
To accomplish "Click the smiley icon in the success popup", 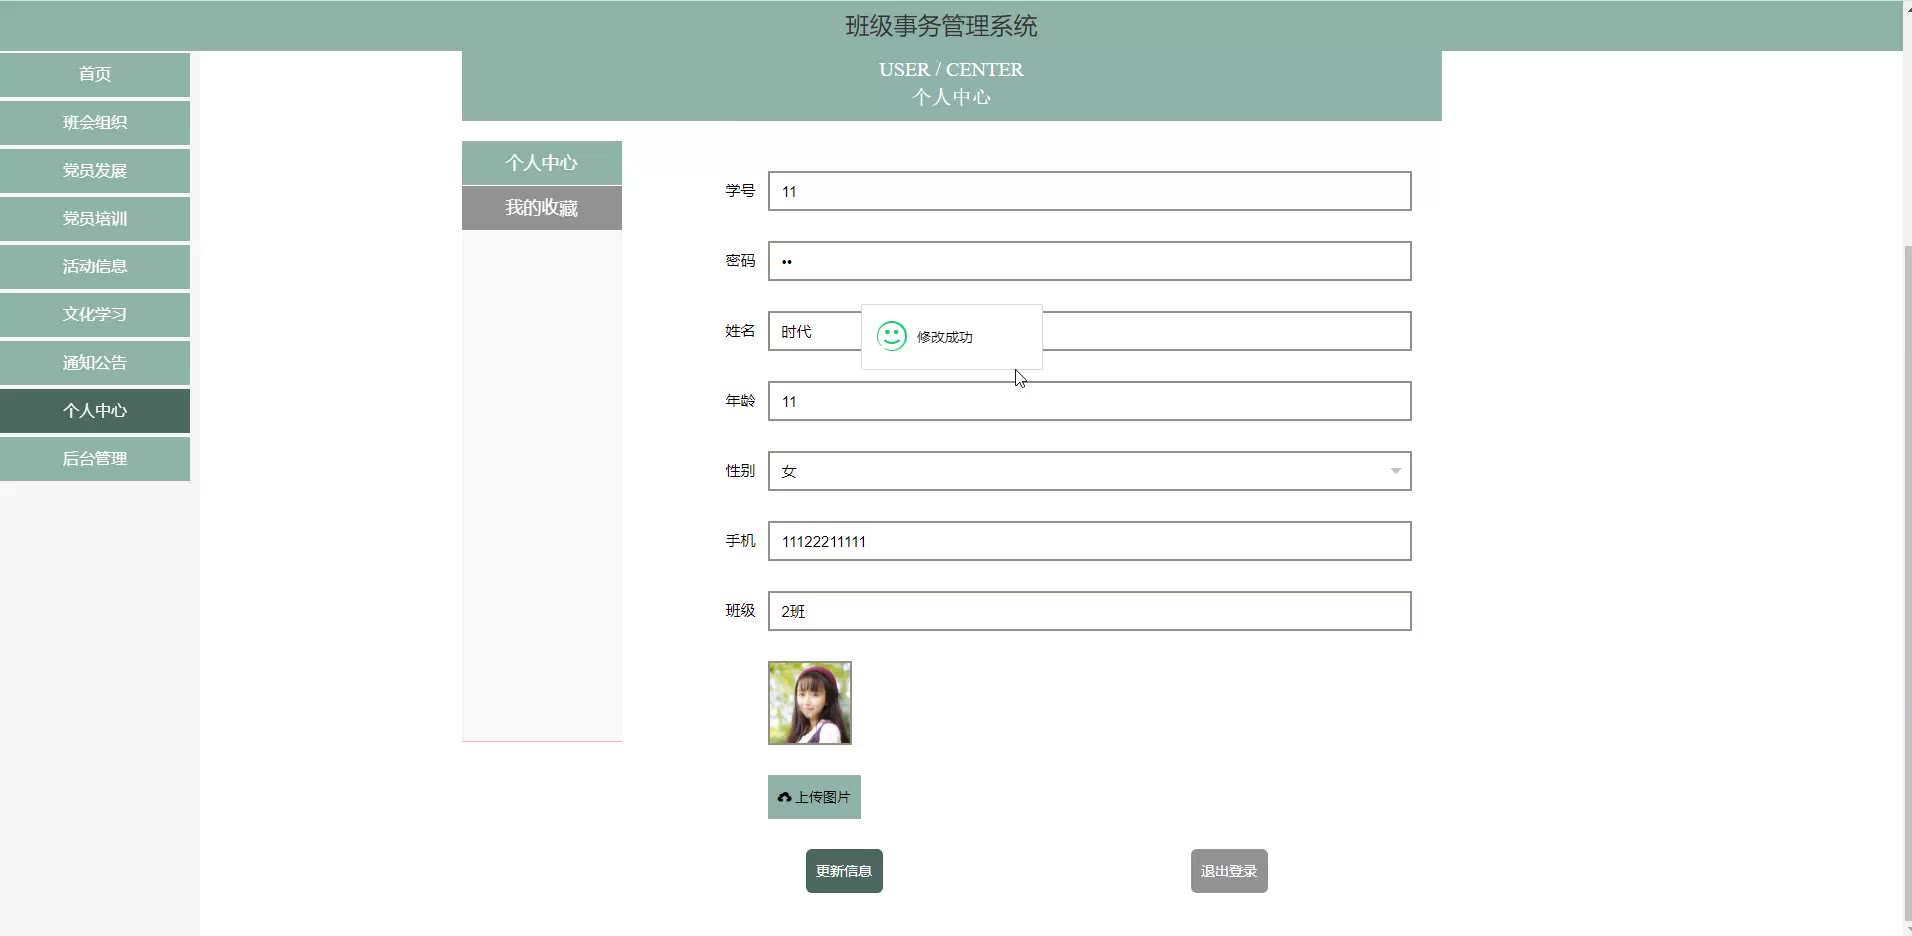I will [891, 336].
